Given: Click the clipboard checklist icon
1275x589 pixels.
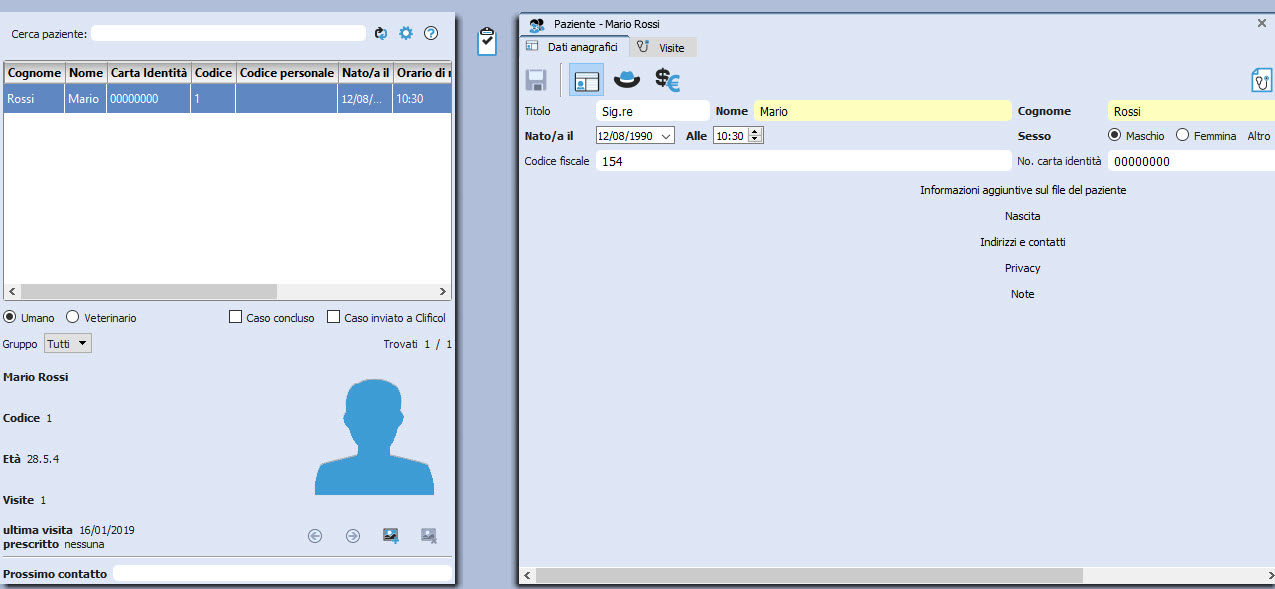Looking at the screenshot, I should point(487,41).
